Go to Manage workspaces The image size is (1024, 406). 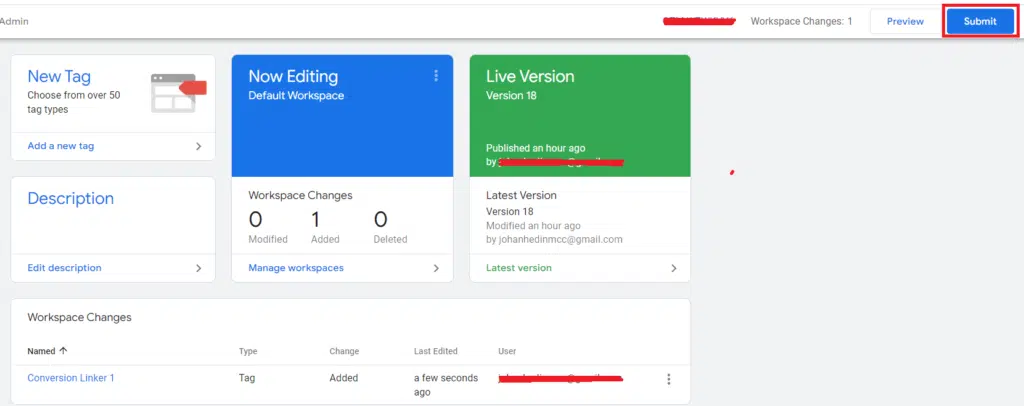[x=296, y=268]
